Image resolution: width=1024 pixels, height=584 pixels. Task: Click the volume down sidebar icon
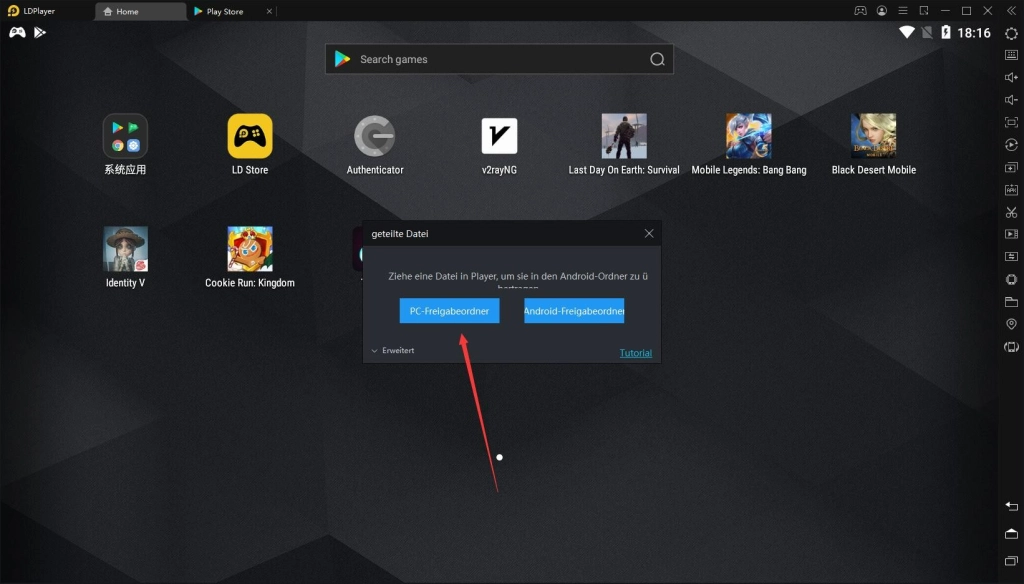point(1011,100)
